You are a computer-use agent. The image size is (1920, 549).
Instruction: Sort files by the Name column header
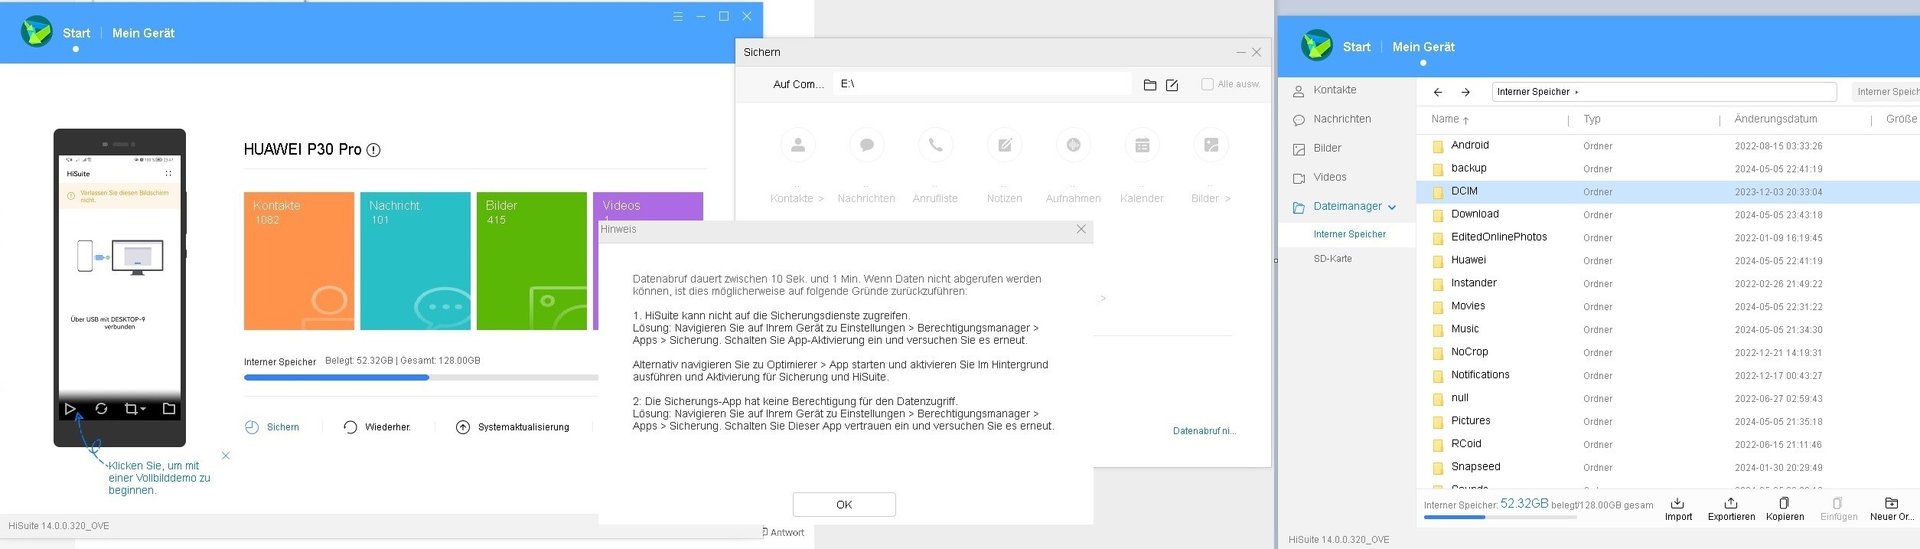[x=1450, y=119]
